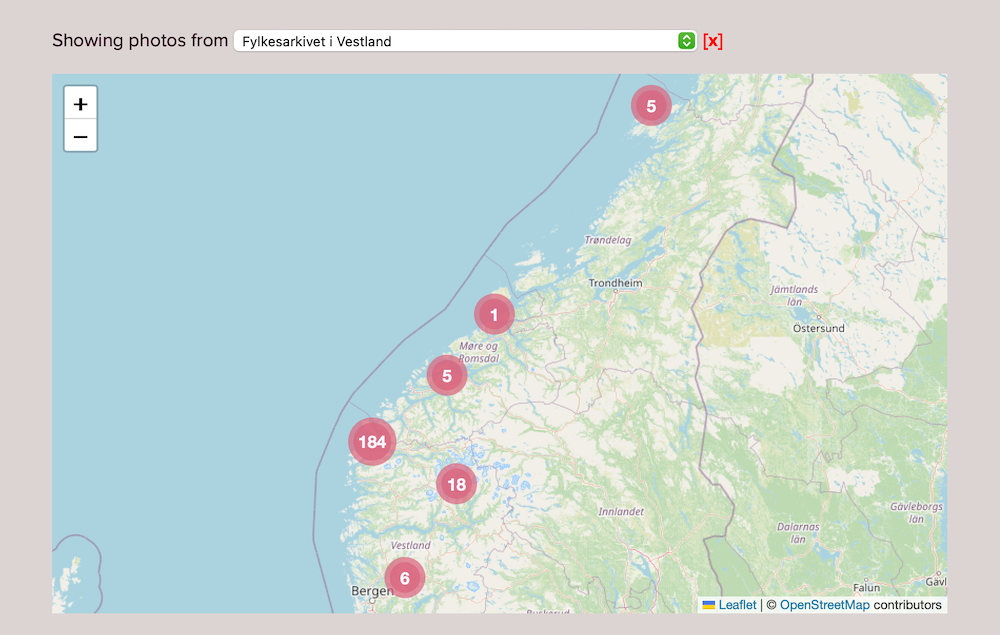Image resolution: width=1000 pixels, height=635 pixels.
Task: Open the cluster marker labeled 1
Action: tap(493, 315)
